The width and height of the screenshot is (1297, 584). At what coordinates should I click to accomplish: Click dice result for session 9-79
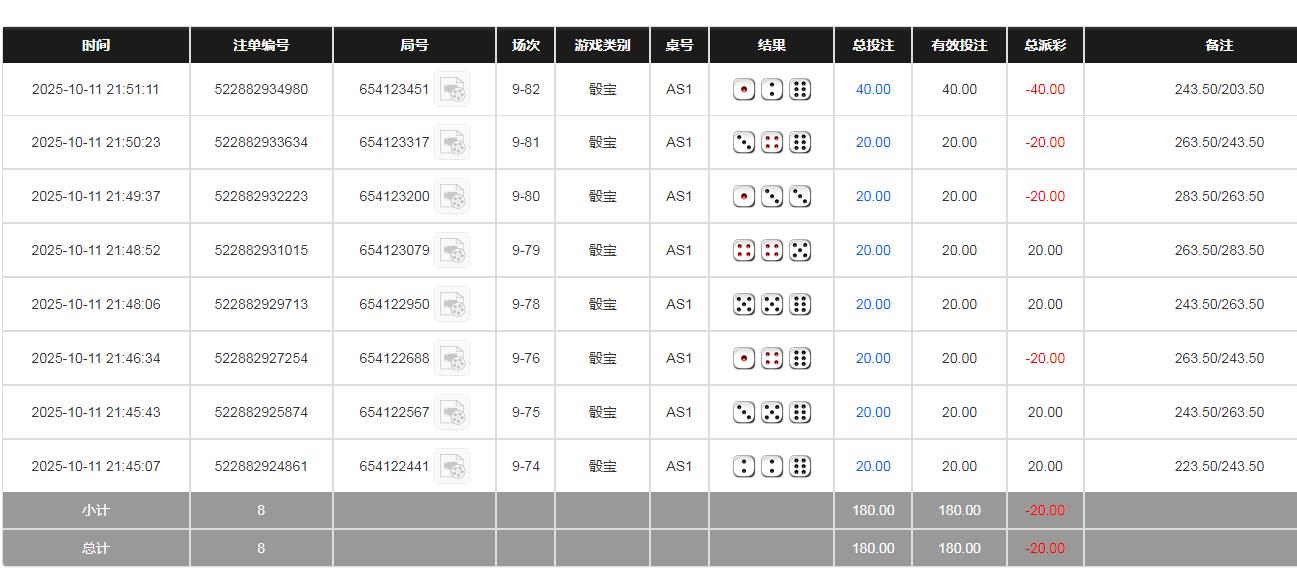click(772, 251)
